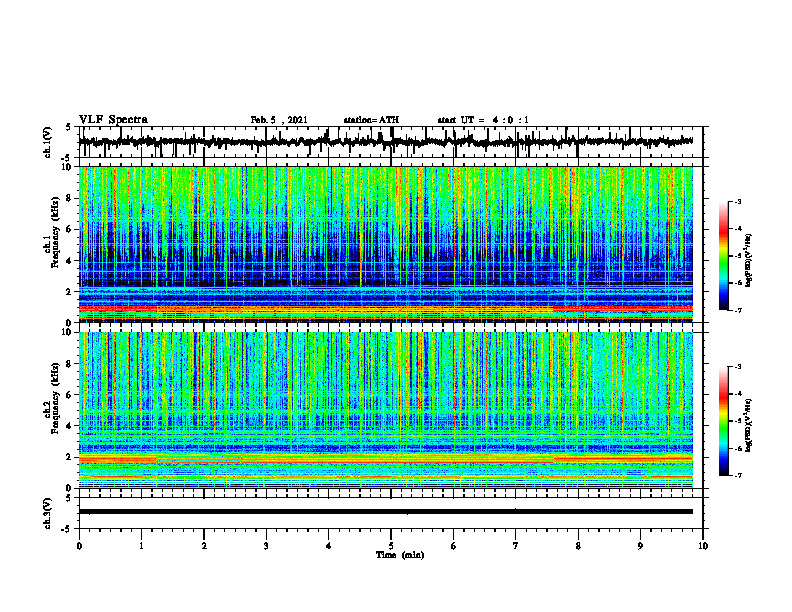This screenshot has width=792, height=612.
Task: Select the date text Feb. 5, 2021
Action: (279, 120)
